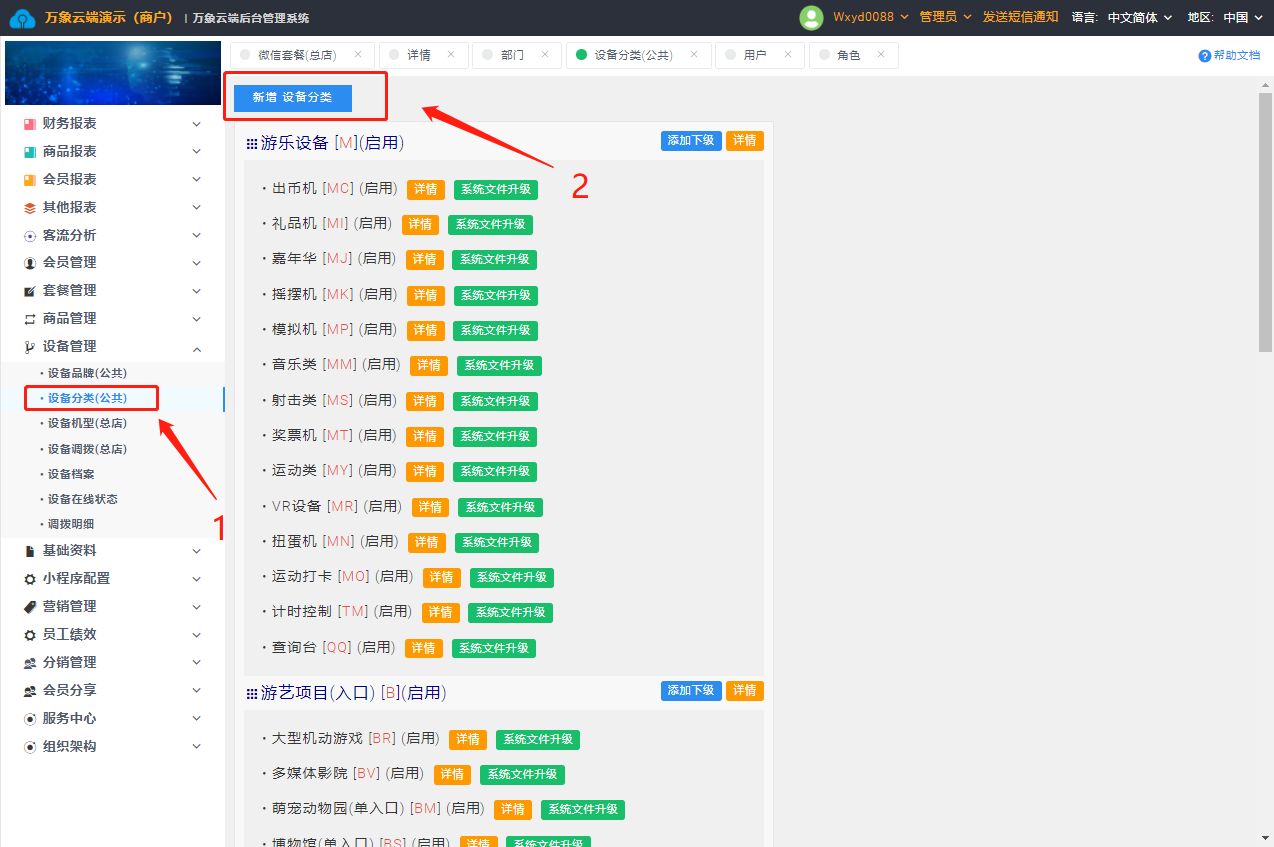1274x847 pixels.
Task: Switch to the 部门 tab
Action: click(517, 55)
